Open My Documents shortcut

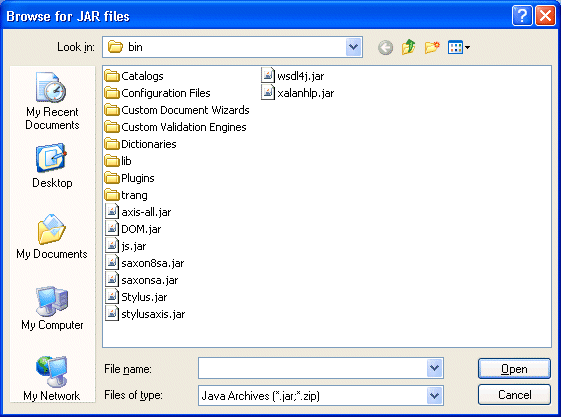[52, 237]
